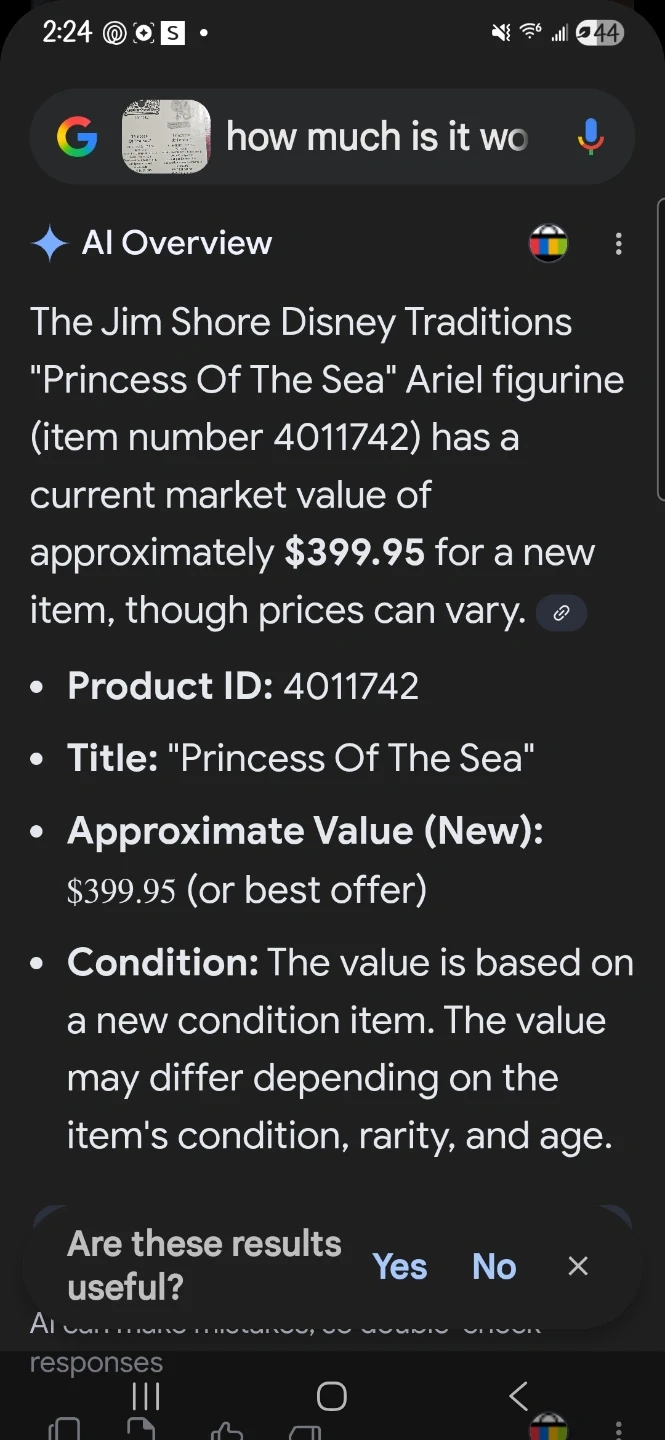
Task: Tap the colorful avatar icon next to AI Overview
Action: (548, 243)
